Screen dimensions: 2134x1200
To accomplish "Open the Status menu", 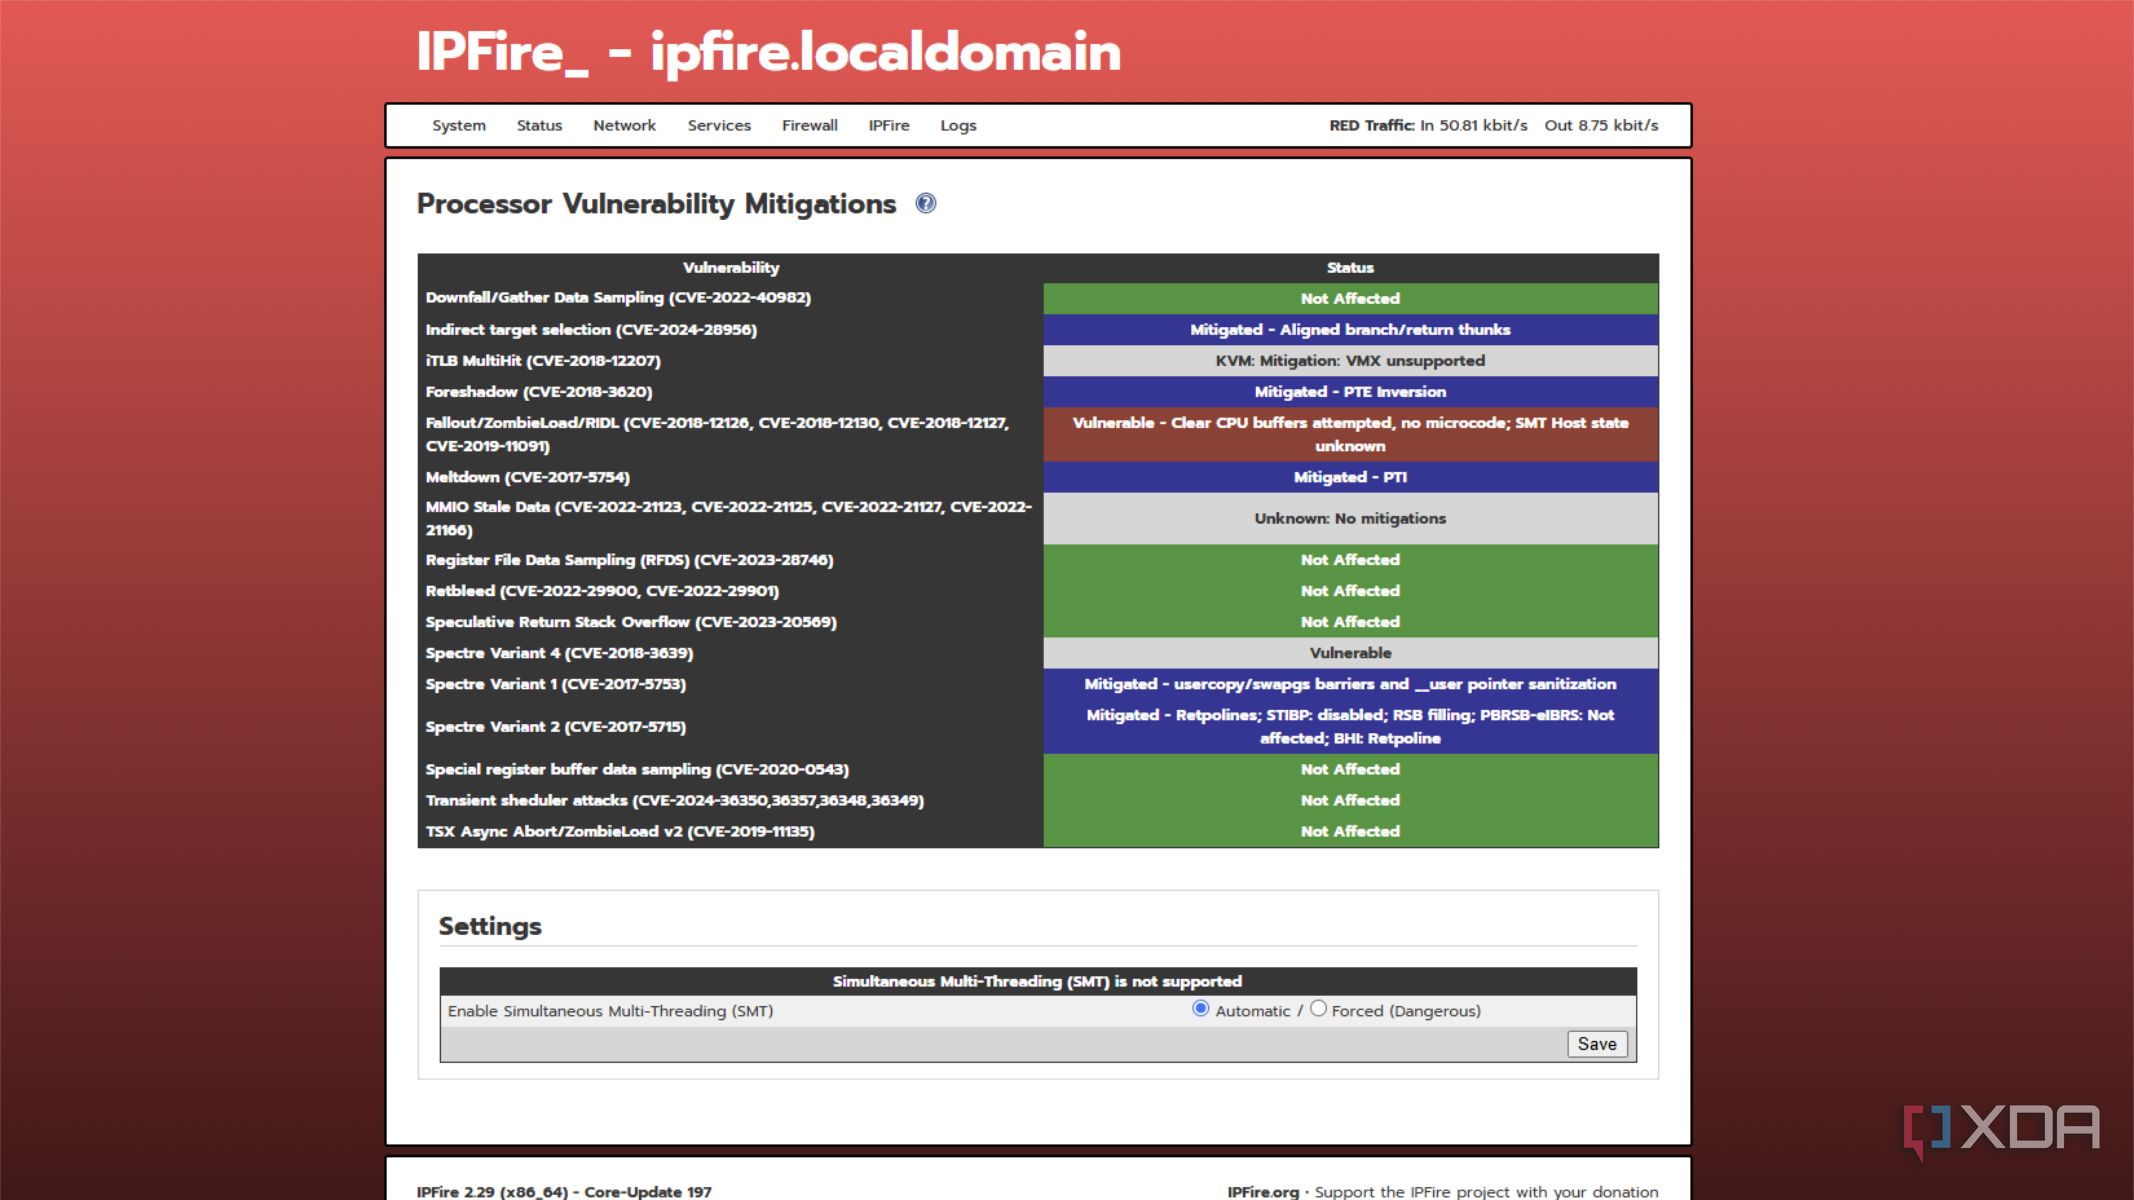I will [x=539, y=126].
